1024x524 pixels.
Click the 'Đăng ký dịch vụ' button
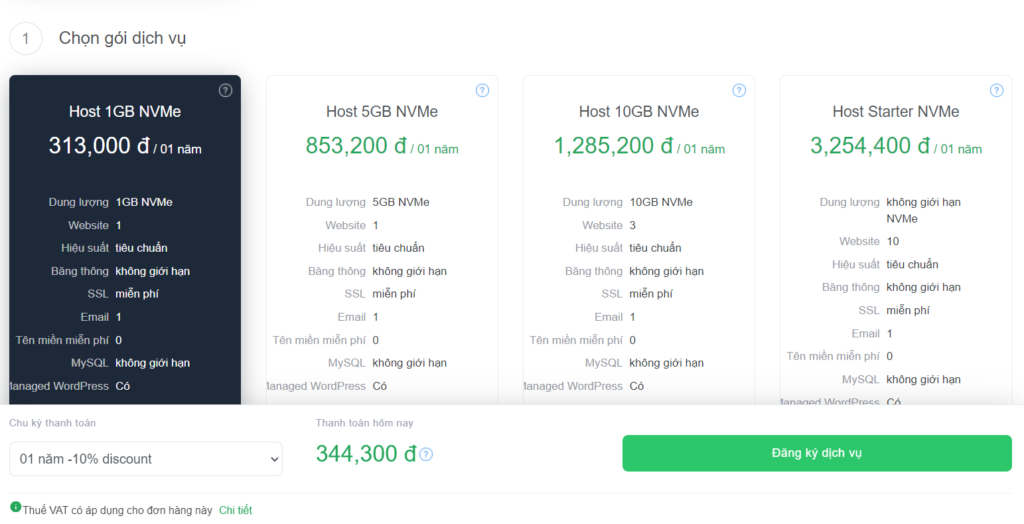coord(817,453)
